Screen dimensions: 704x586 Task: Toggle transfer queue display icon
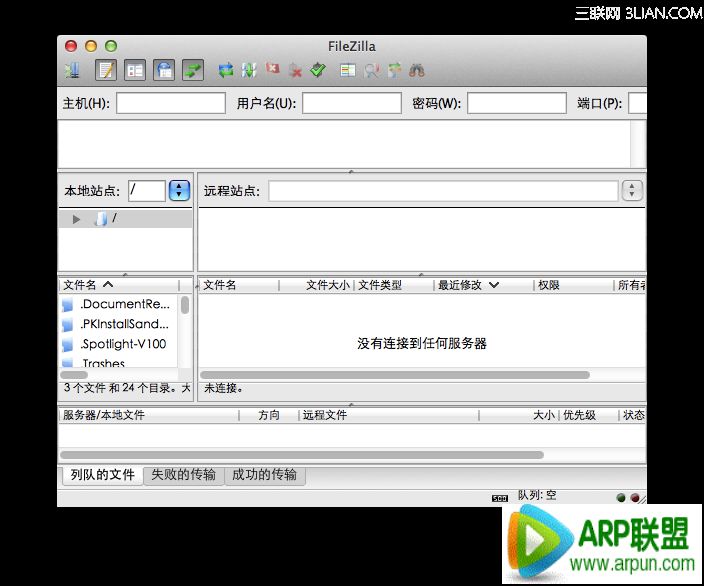pos(193,70)
